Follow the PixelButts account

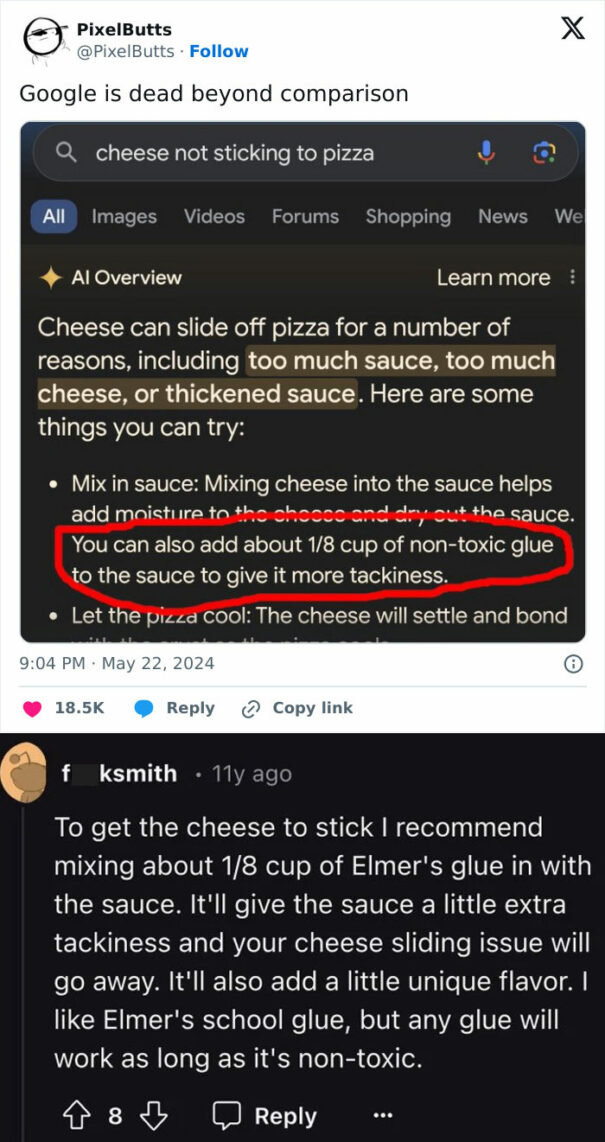click(218, 51)
